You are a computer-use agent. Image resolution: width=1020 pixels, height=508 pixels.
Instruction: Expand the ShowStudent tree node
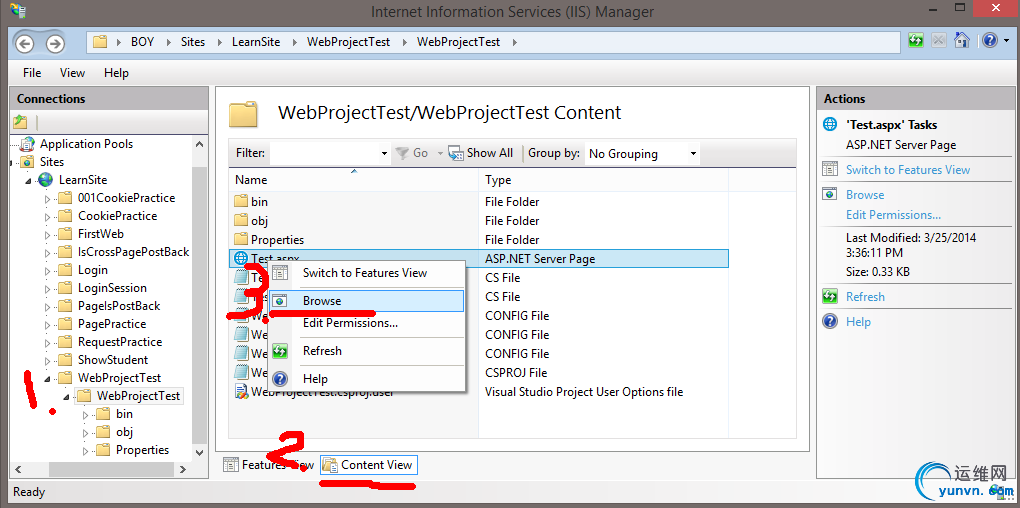click(47, 360)
